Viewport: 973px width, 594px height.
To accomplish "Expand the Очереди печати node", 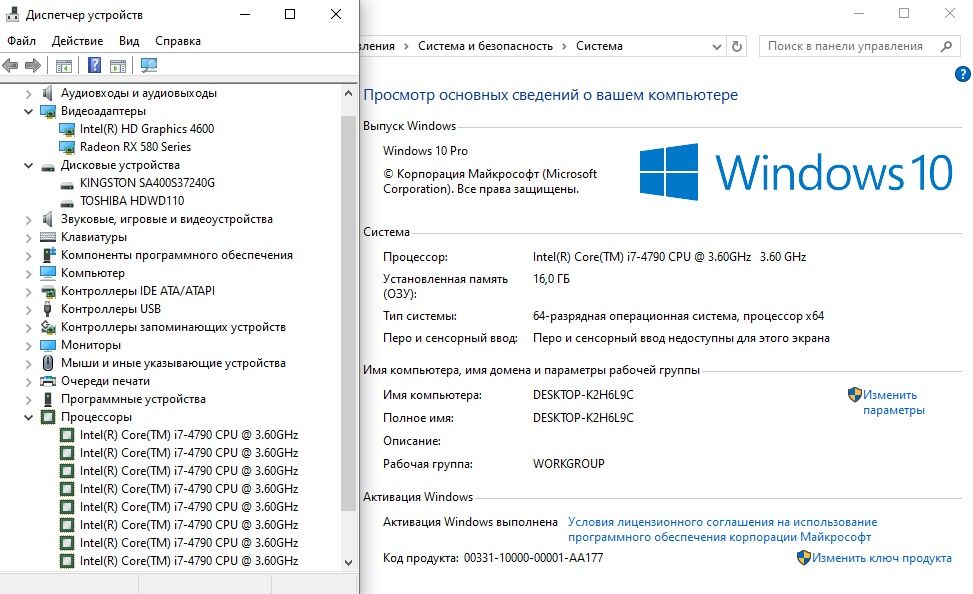I will [x=29, y=382].
